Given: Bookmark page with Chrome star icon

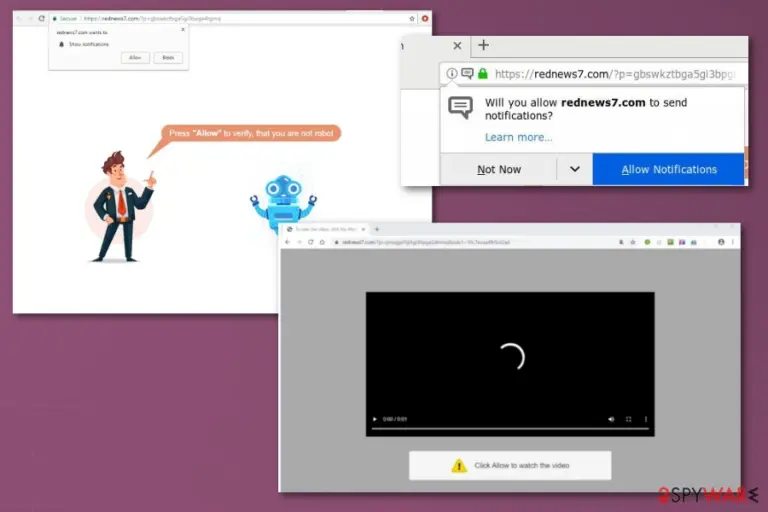Looking at the screenshot, I should [412, 19].
